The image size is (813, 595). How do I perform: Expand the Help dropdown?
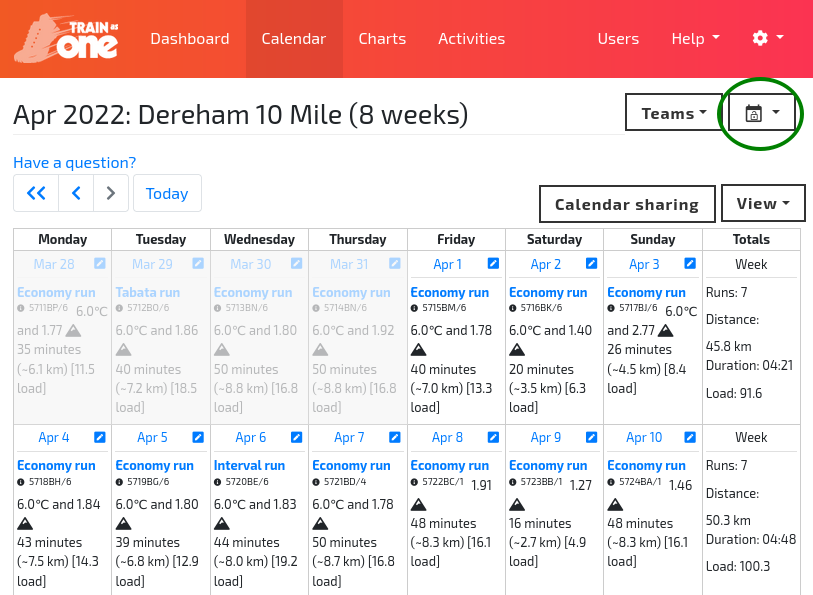click(x=695, y=38)
